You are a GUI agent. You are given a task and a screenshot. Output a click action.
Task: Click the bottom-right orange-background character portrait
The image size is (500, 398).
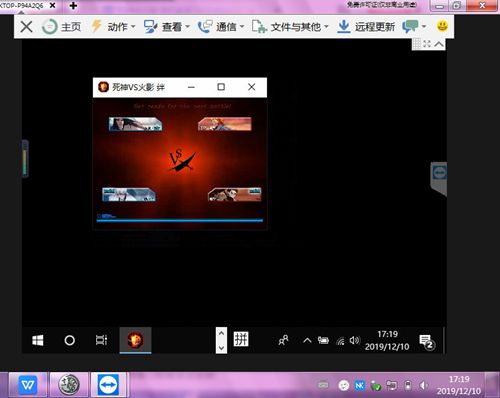(x=234, y=195)
